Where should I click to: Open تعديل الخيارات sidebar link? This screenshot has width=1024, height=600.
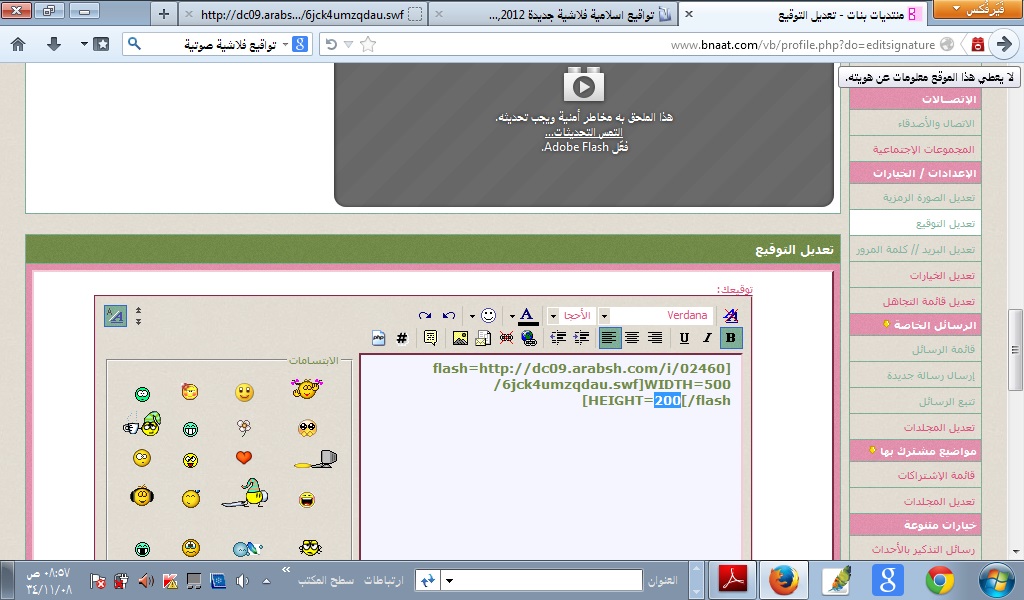tap(942, 276)
